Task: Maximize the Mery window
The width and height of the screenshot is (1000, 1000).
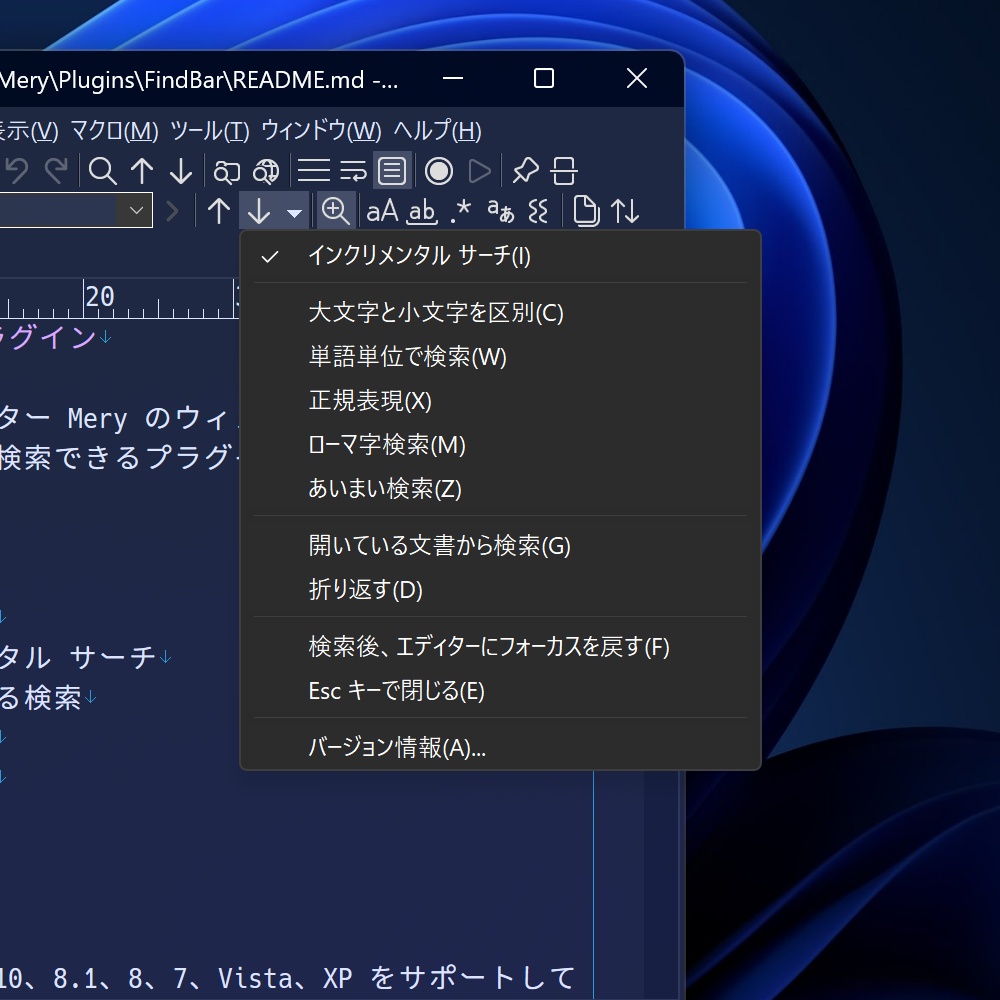Action: 543,78
